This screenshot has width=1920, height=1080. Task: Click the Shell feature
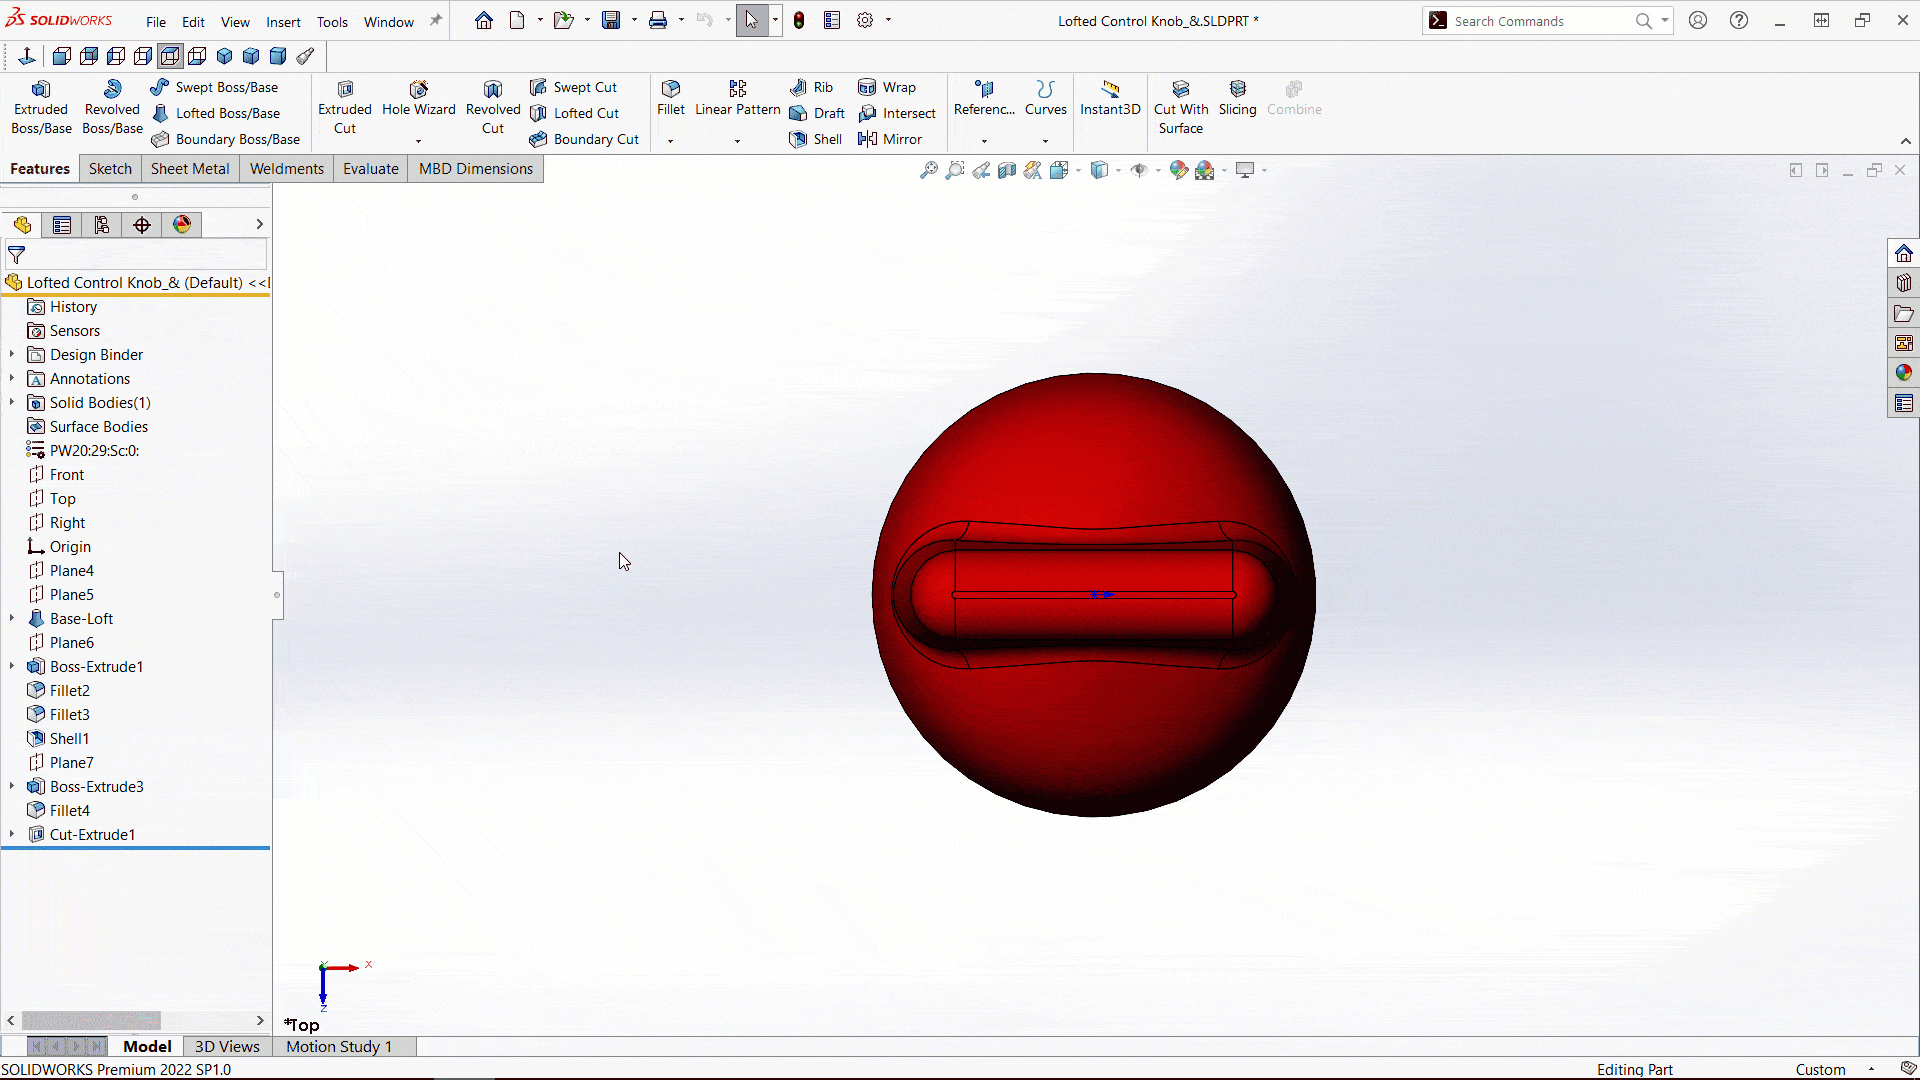[x=816, y=139]
